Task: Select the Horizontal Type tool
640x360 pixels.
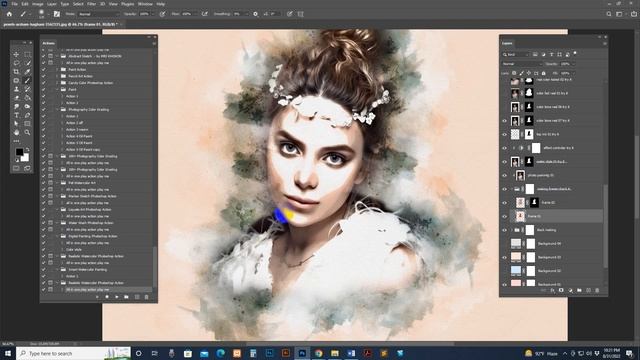Action: coord(16,115)
